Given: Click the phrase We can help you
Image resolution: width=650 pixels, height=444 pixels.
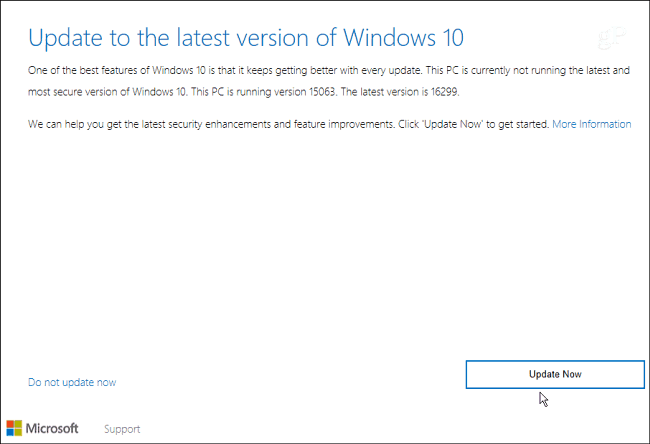Looking at the screenshot, I should (65, 124).
